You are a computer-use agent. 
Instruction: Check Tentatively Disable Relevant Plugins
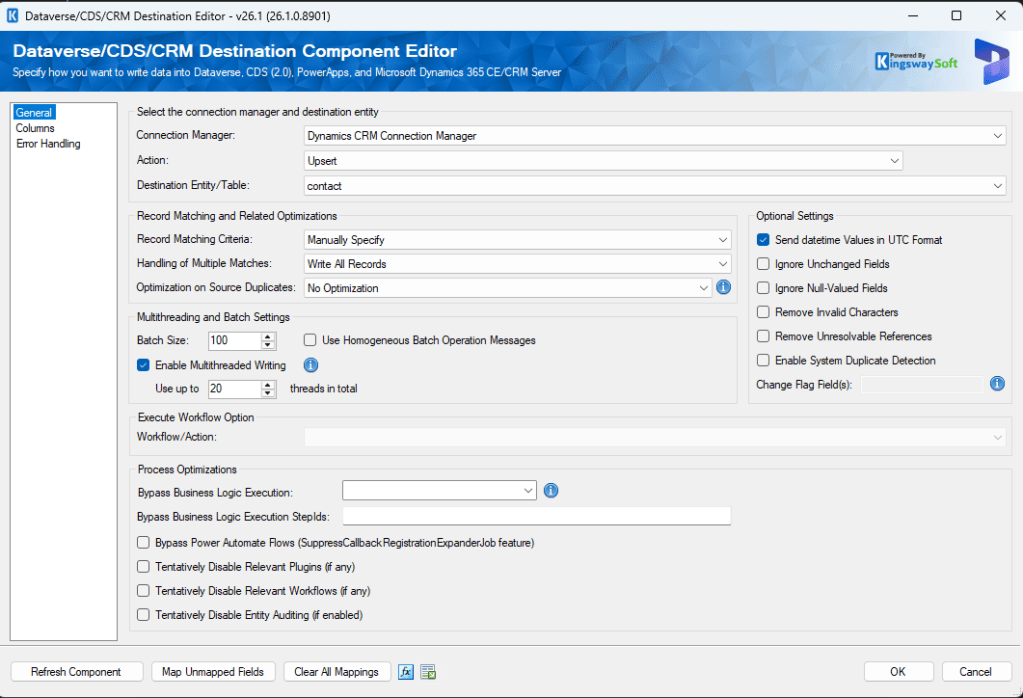tap(143, 567)
